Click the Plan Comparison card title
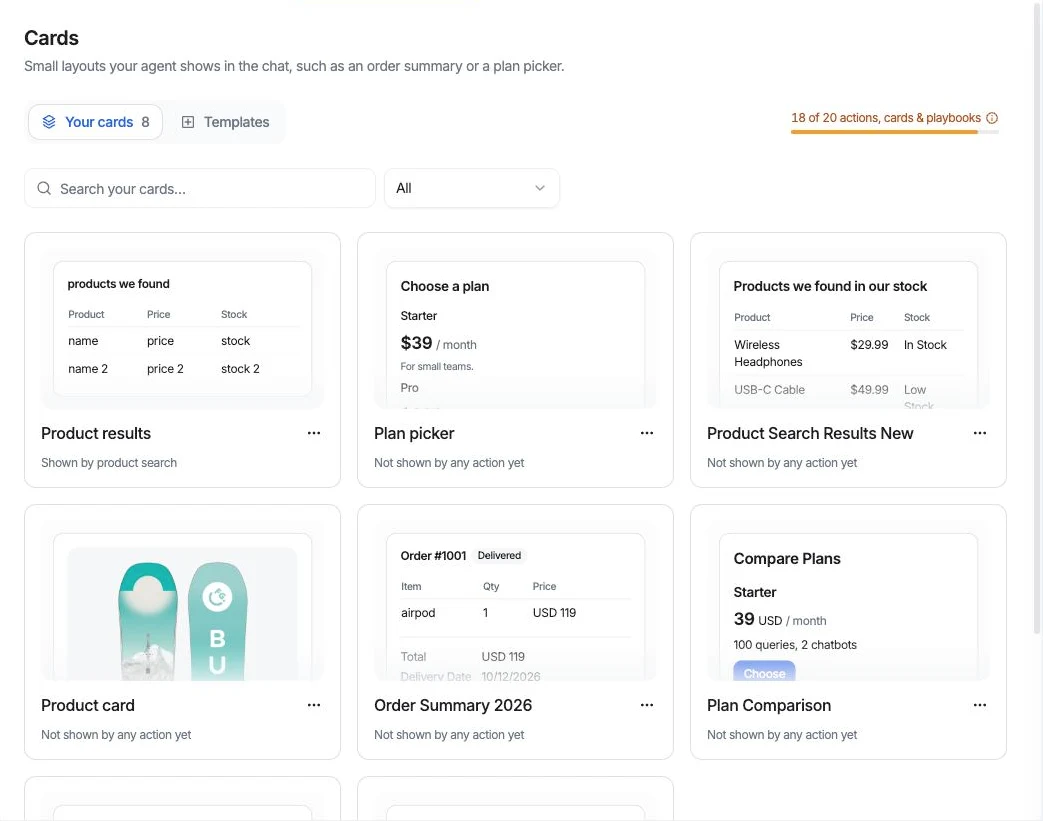 click(769, 705)
